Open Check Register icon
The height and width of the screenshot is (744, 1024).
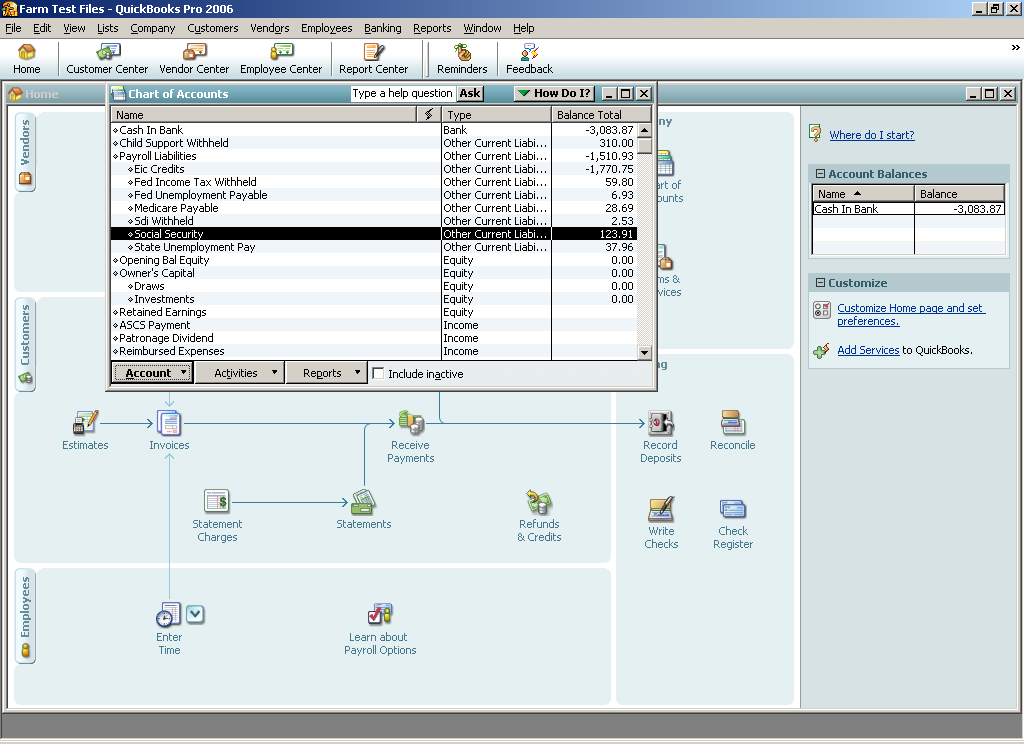pyautogui.click(x=732, y=509)
